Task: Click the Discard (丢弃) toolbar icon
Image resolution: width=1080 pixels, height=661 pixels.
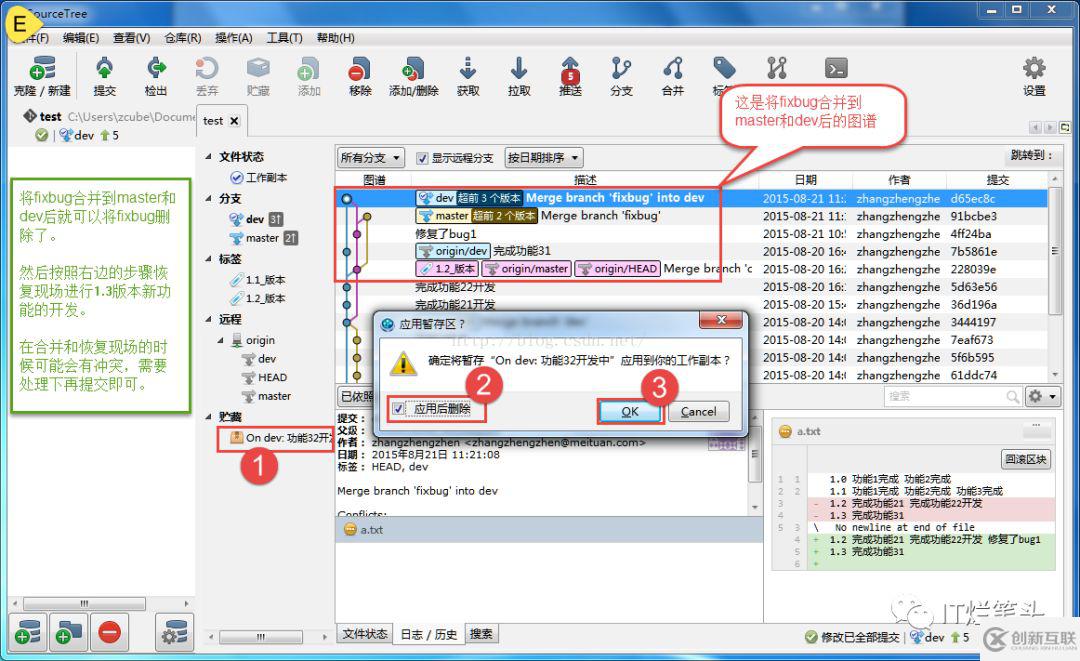Action: (207, 75)
